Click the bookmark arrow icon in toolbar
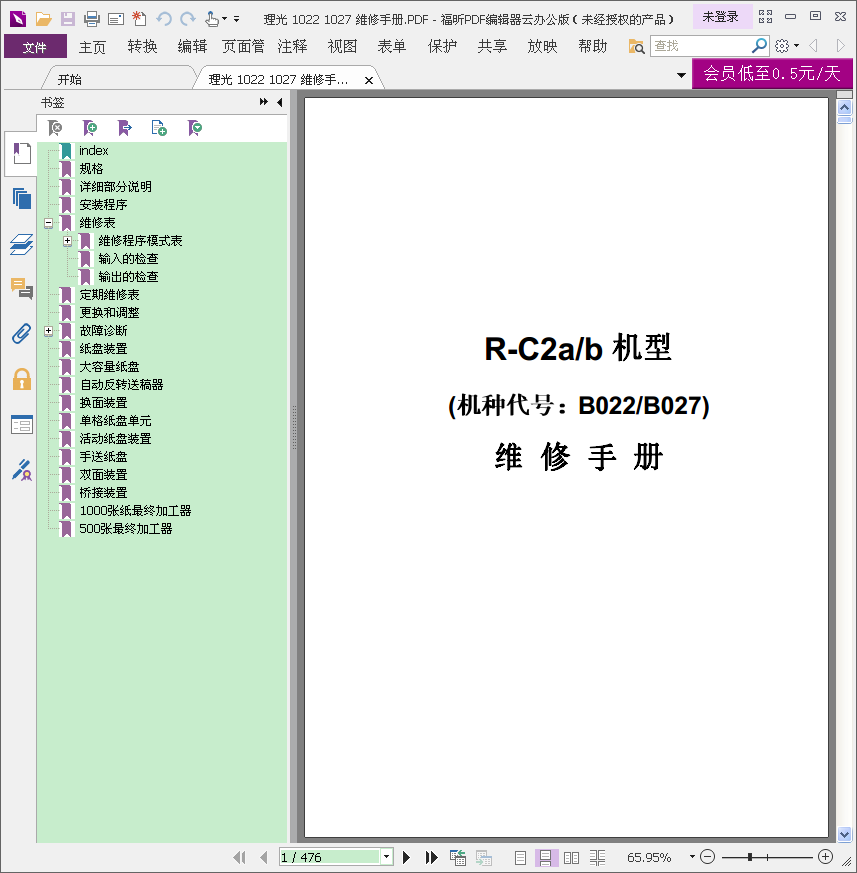The image size is (857, 873). 124,128
